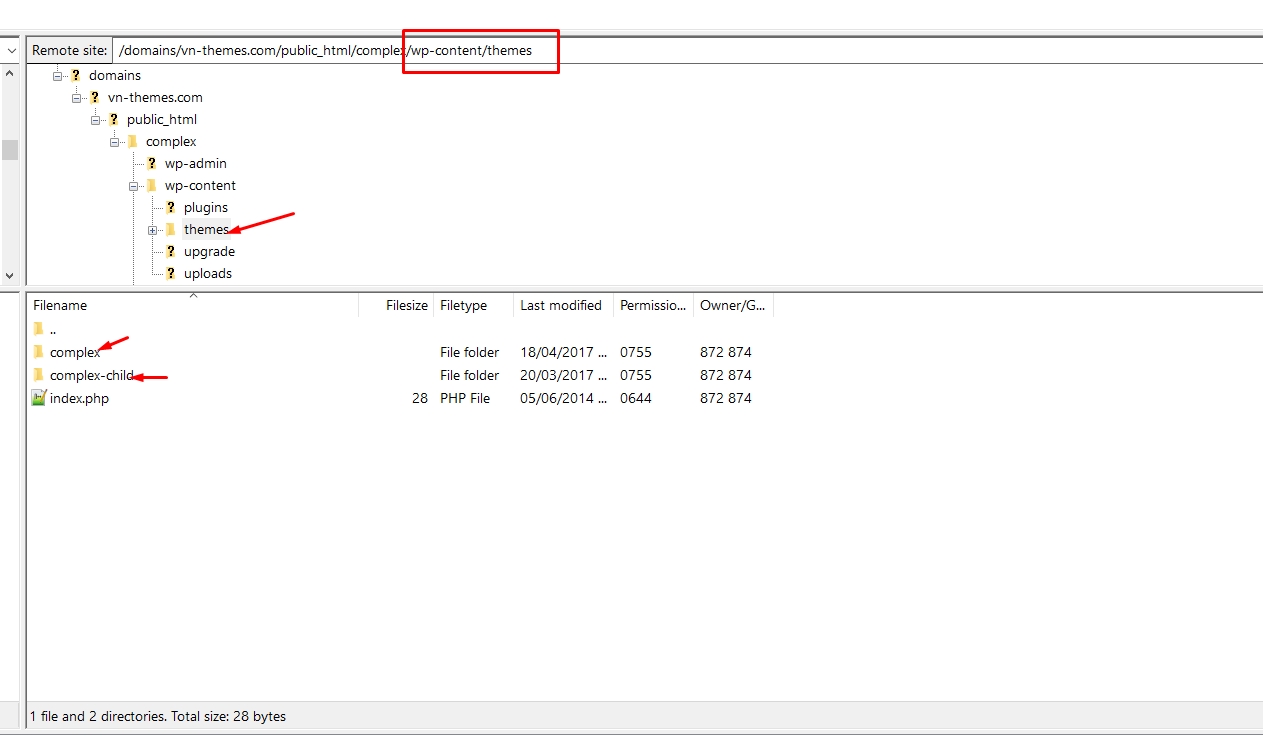Select the upgrade folder label in tree
This screenshot has height=737, width=1263.
pyautogui.click(x=209, y=251)
